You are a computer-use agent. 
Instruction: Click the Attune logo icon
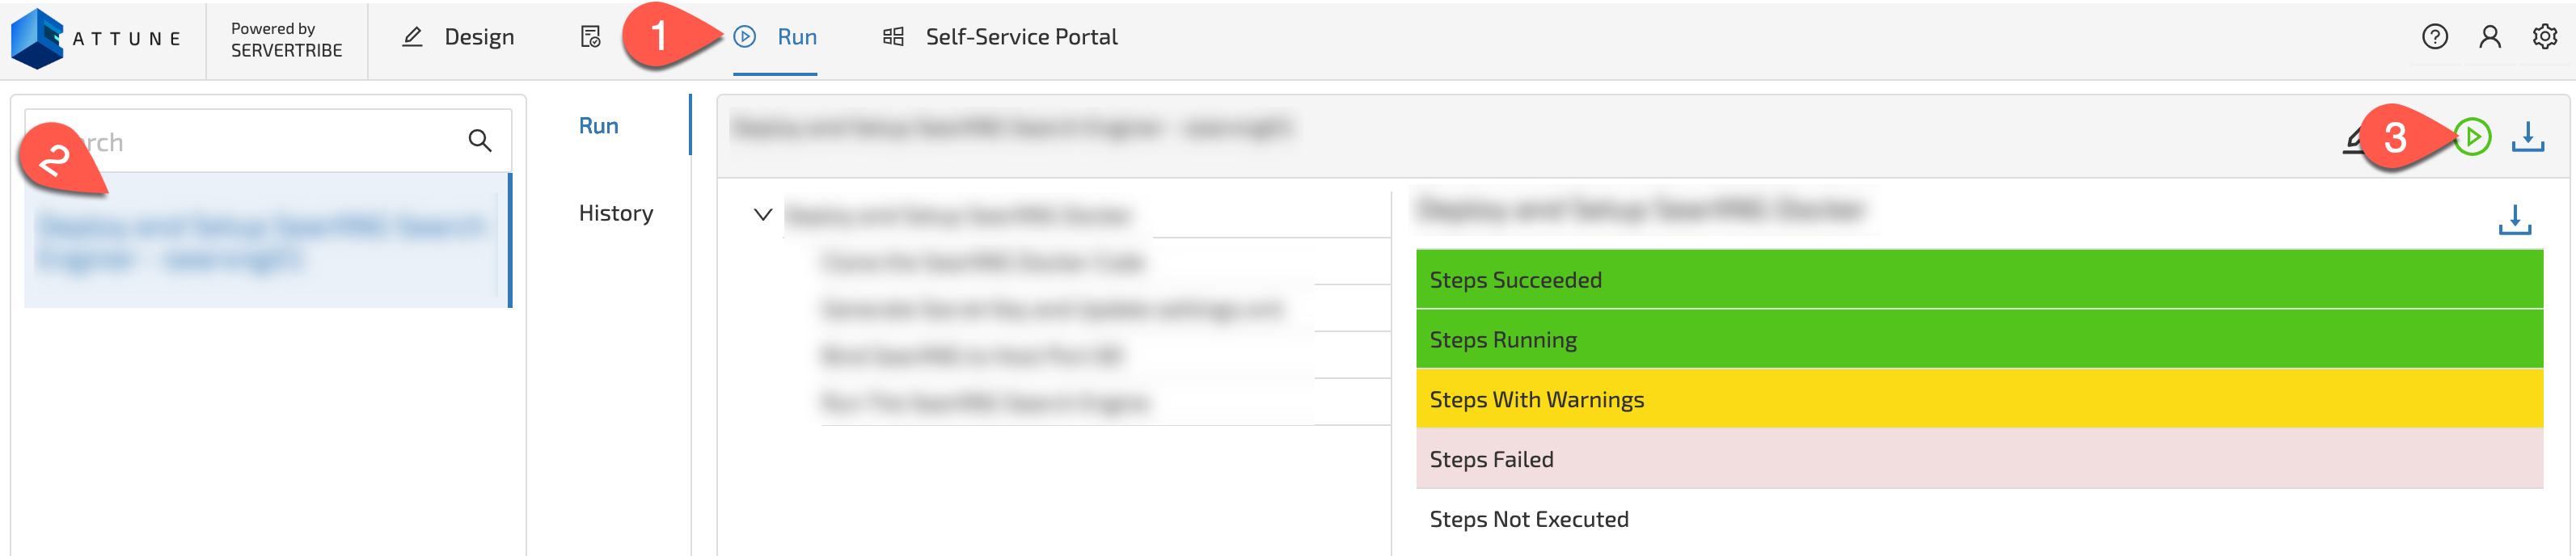pos(37,38)
